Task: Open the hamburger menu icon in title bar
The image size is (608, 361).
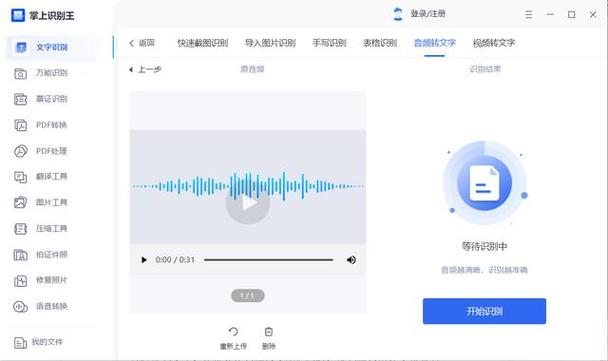Action: [x=529, y=14]
